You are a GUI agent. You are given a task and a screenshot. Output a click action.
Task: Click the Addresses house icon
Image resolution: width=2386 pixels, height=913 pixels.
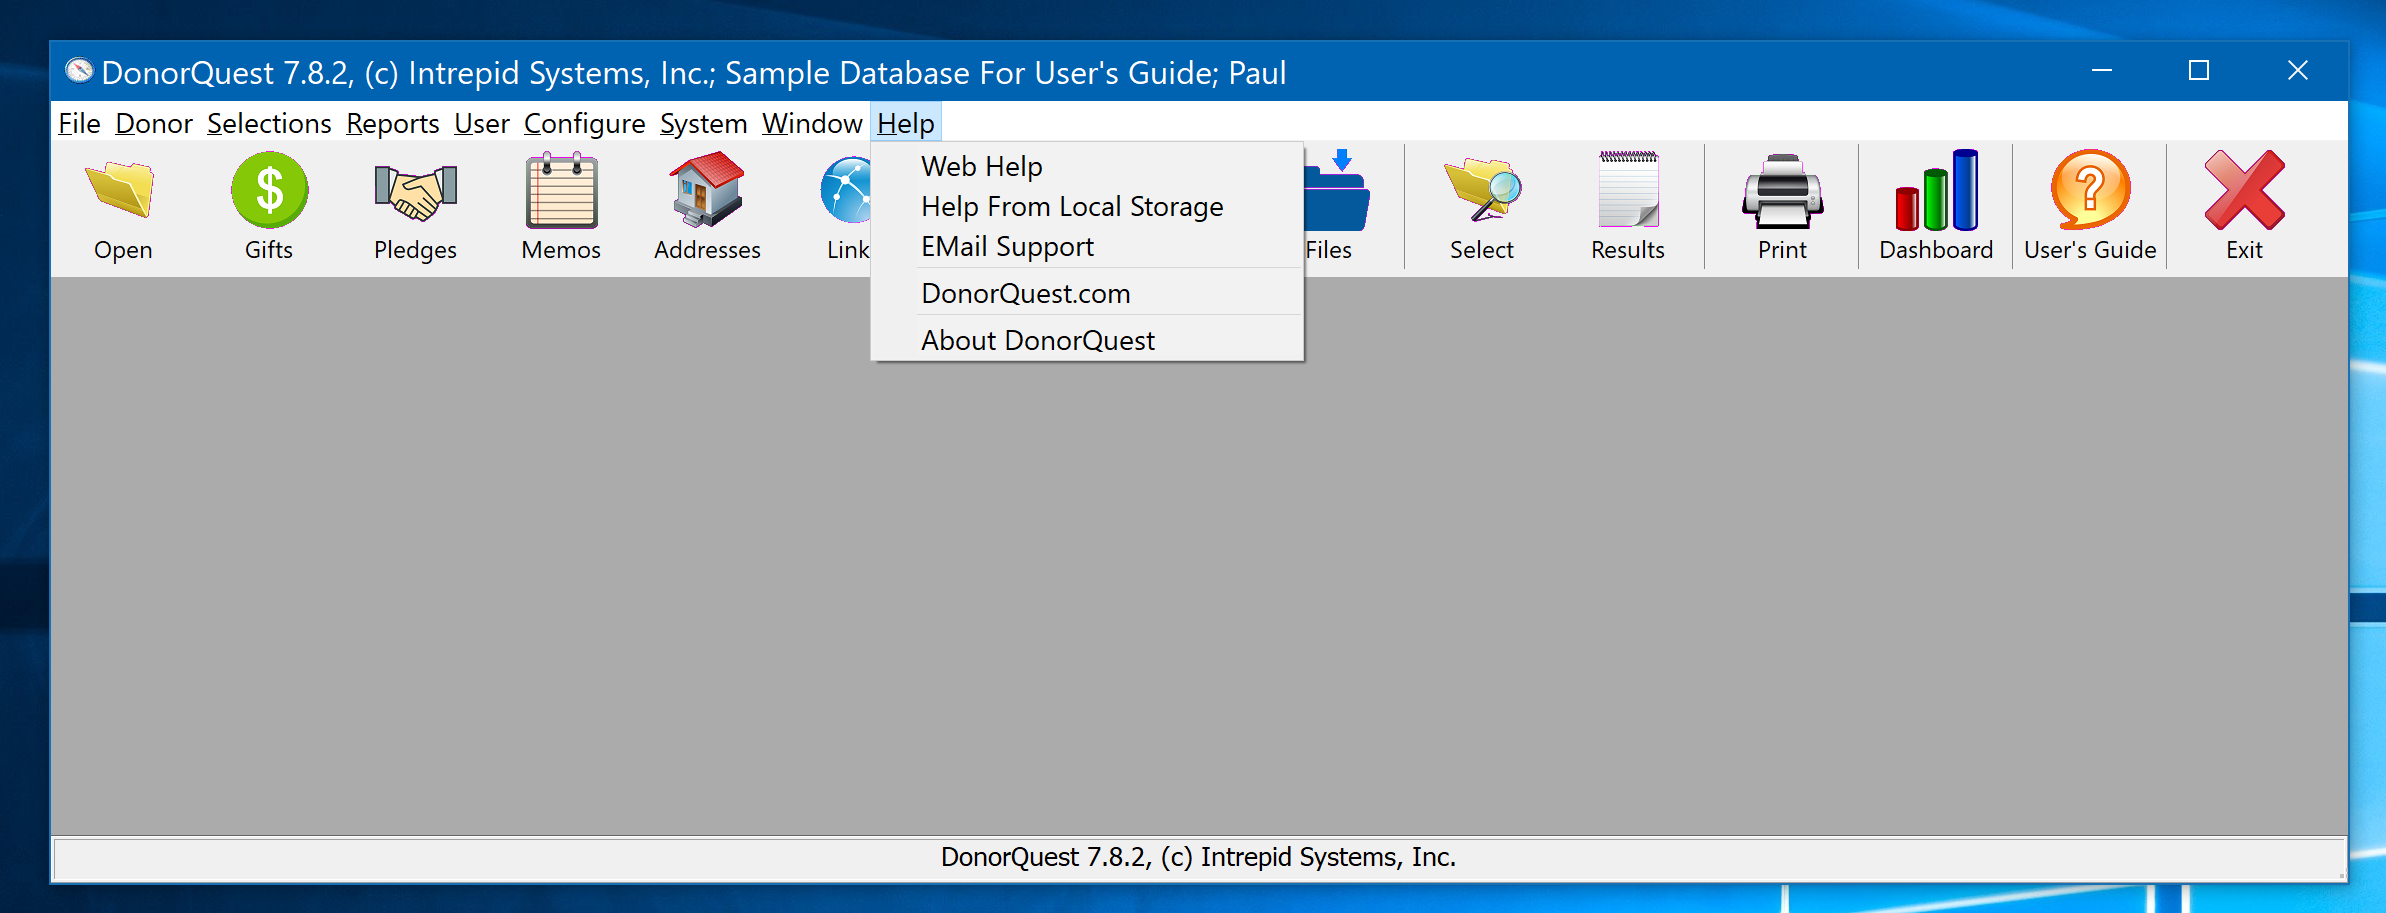(x=707, y=190)
